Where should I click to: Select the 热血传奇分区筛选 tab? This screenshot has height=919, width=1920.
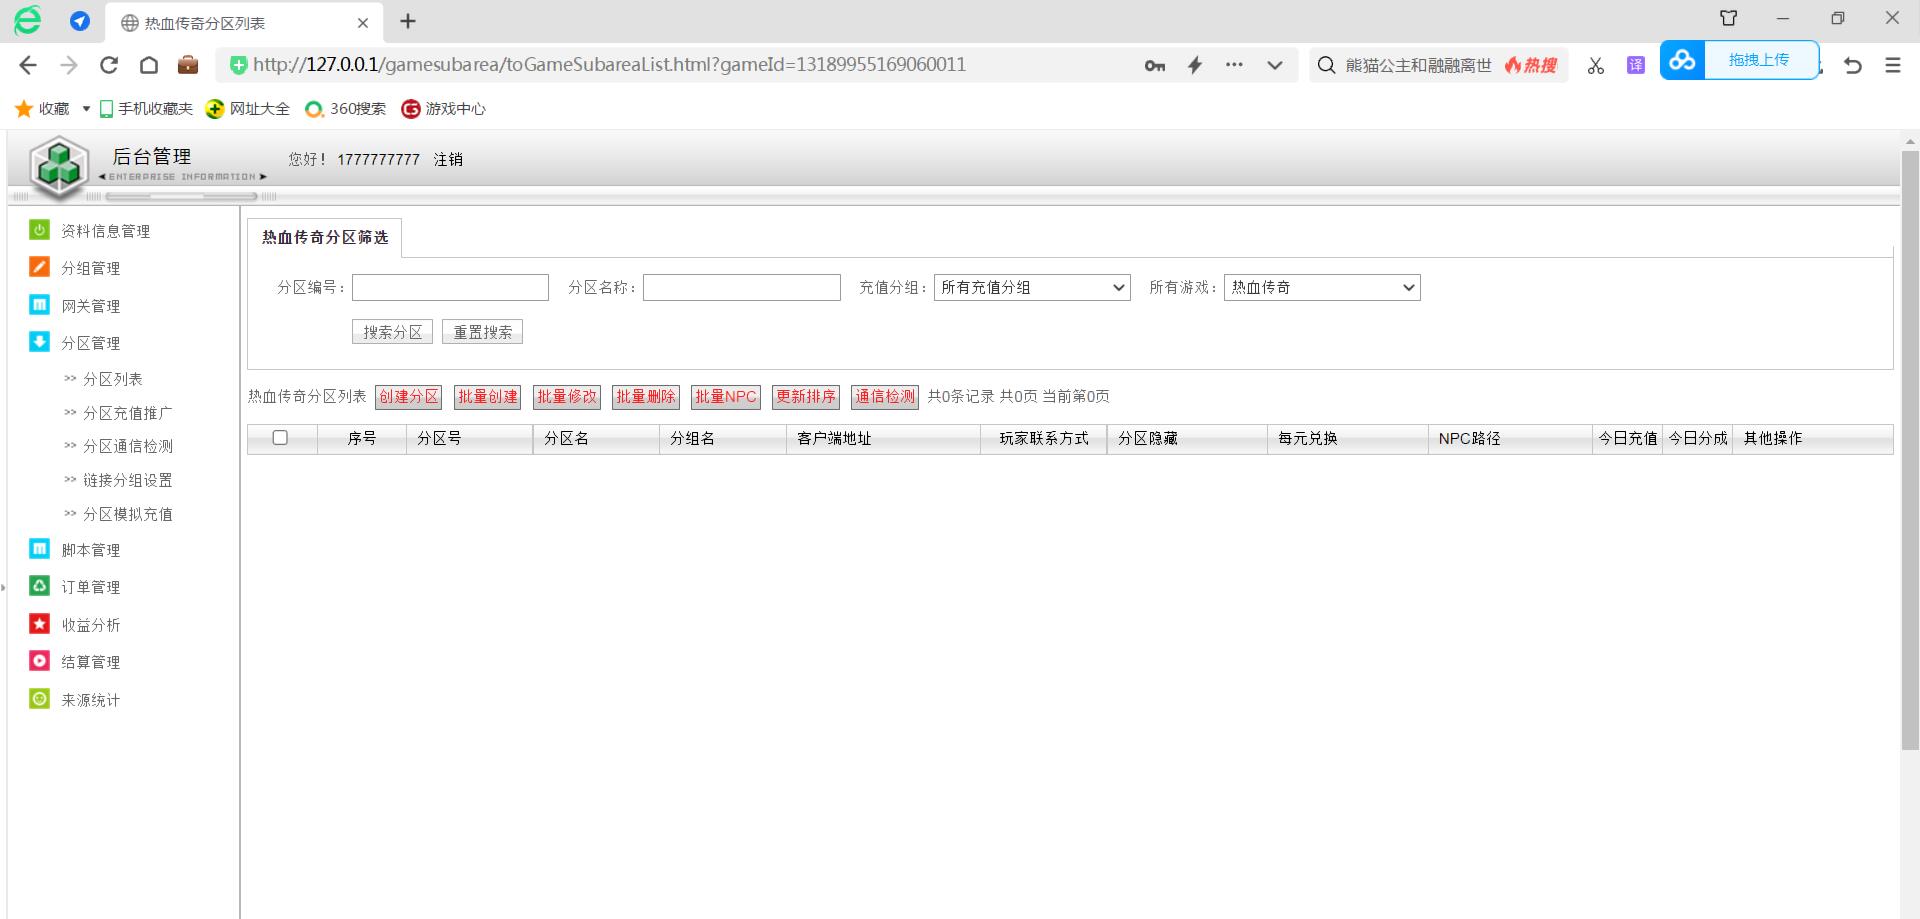pos(325,238)
